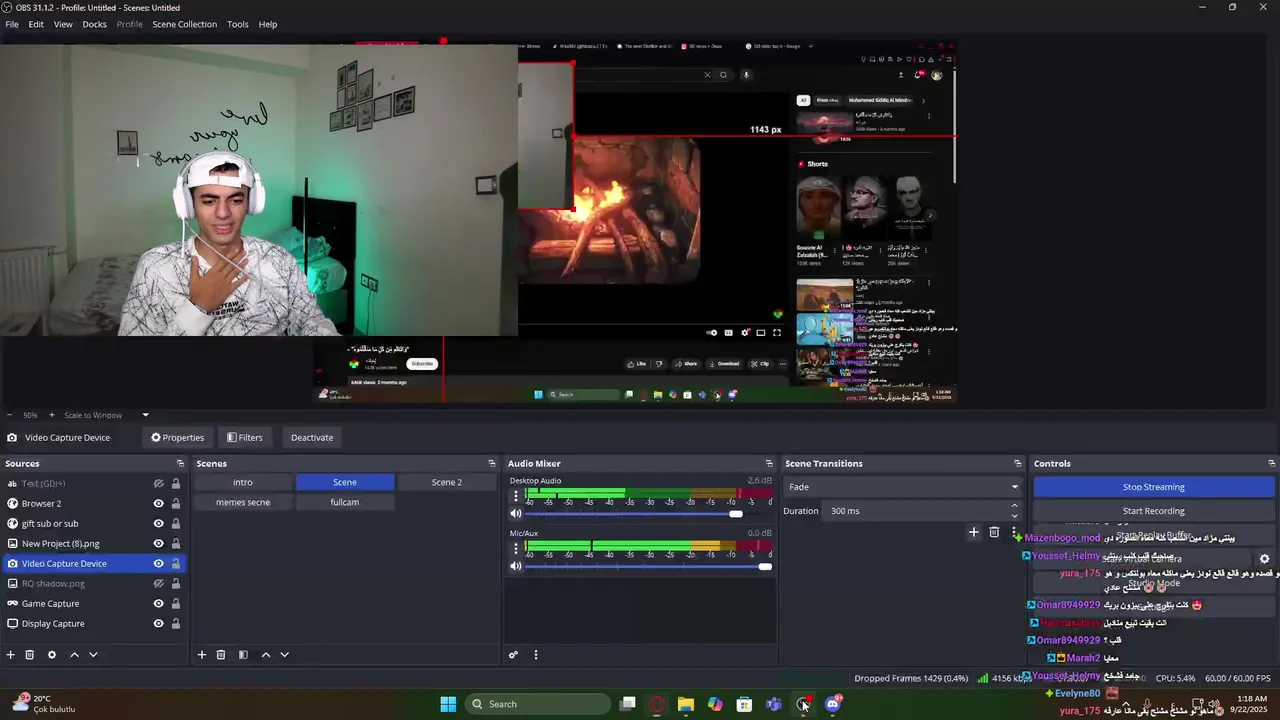The width and height of the screenshot is (1280, 720).
Task: Mute Mic/Aux speaker icon
Action: (516, 566)
